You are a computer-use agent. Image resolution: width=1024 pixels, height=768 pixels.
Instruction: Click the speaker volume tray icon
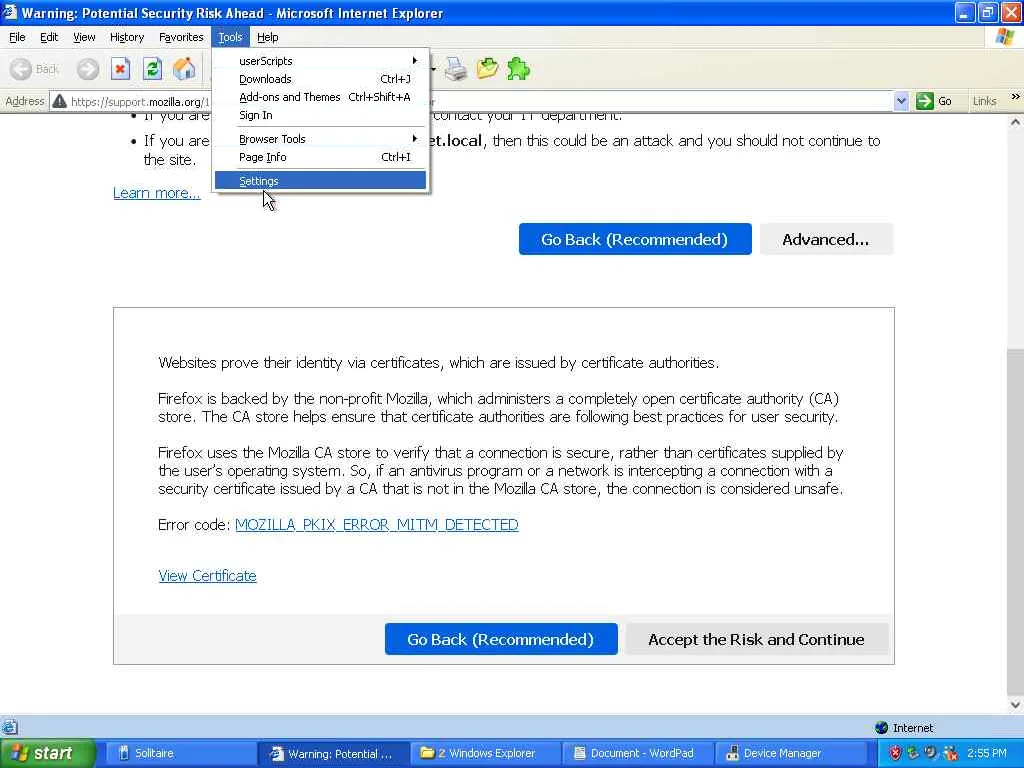pos(931,753)
